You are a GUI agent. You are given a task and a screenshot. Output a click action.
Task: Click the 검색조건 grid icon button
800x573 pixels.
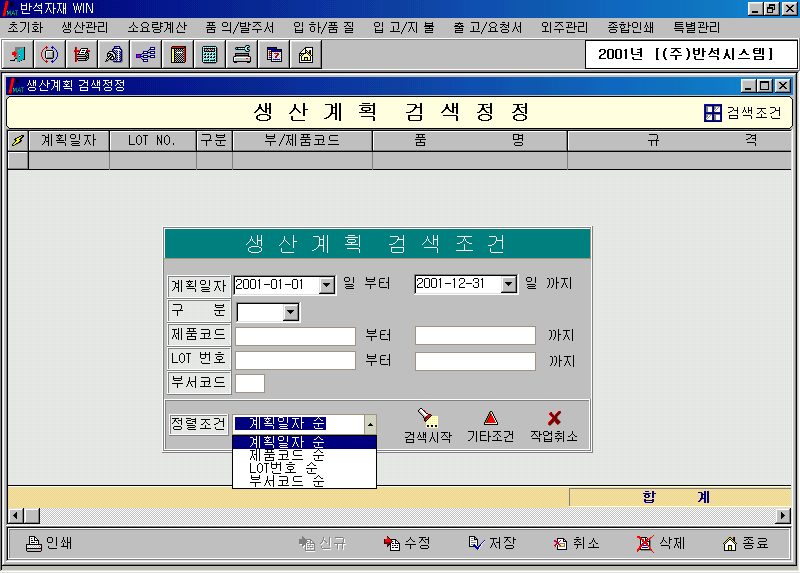(x=713, y=113)
